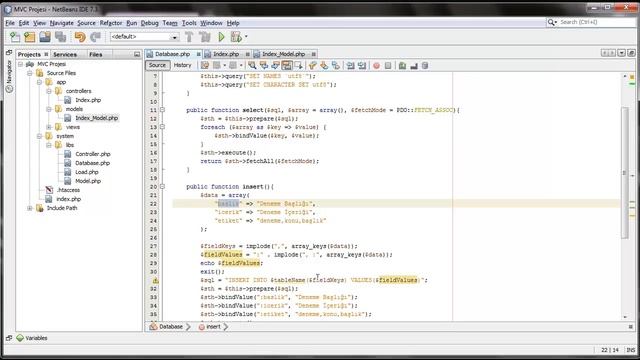
Task: Switch to the Index.php editor tab
Action: pos(226,54)
